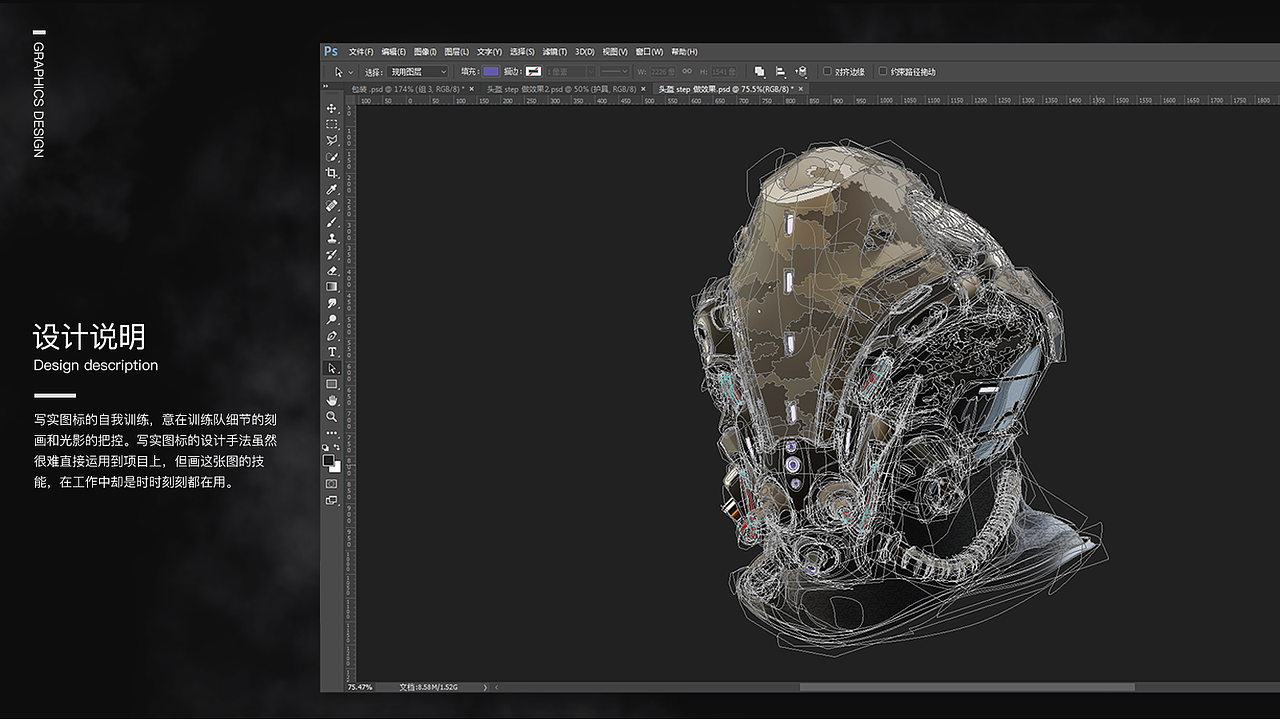Click the 75.47% zoom level field
1280x720 pixels.
tap(360, 687)
